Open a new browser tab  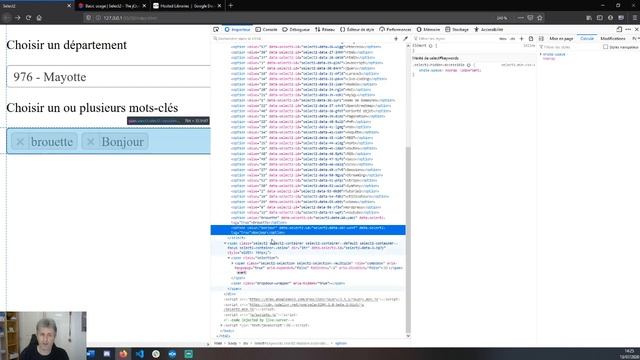pos(231,6)
